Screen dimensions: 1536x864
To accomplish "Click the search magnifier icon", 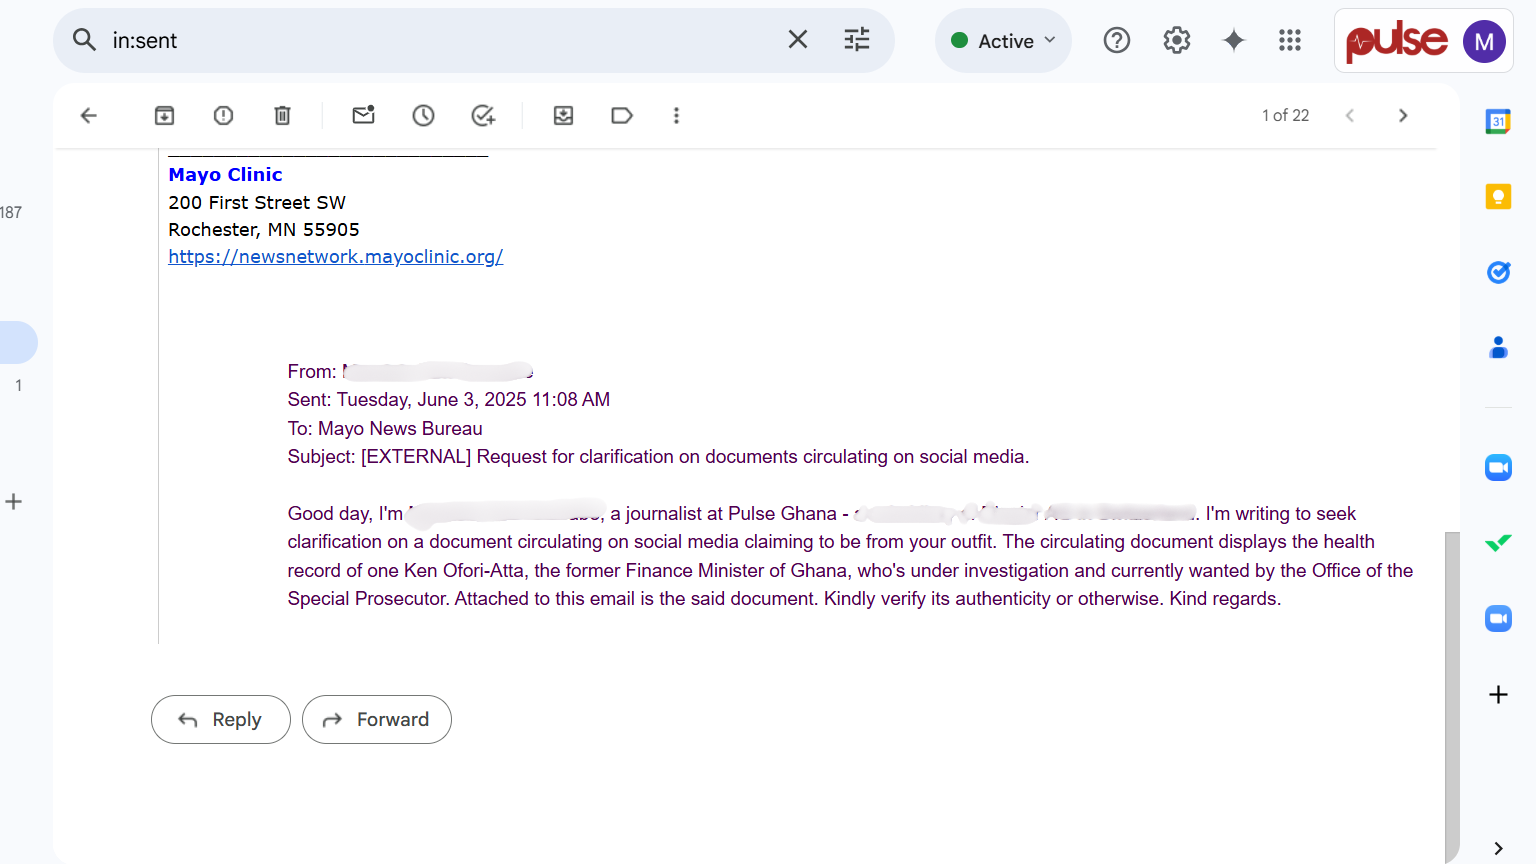I will pos(85,40).
